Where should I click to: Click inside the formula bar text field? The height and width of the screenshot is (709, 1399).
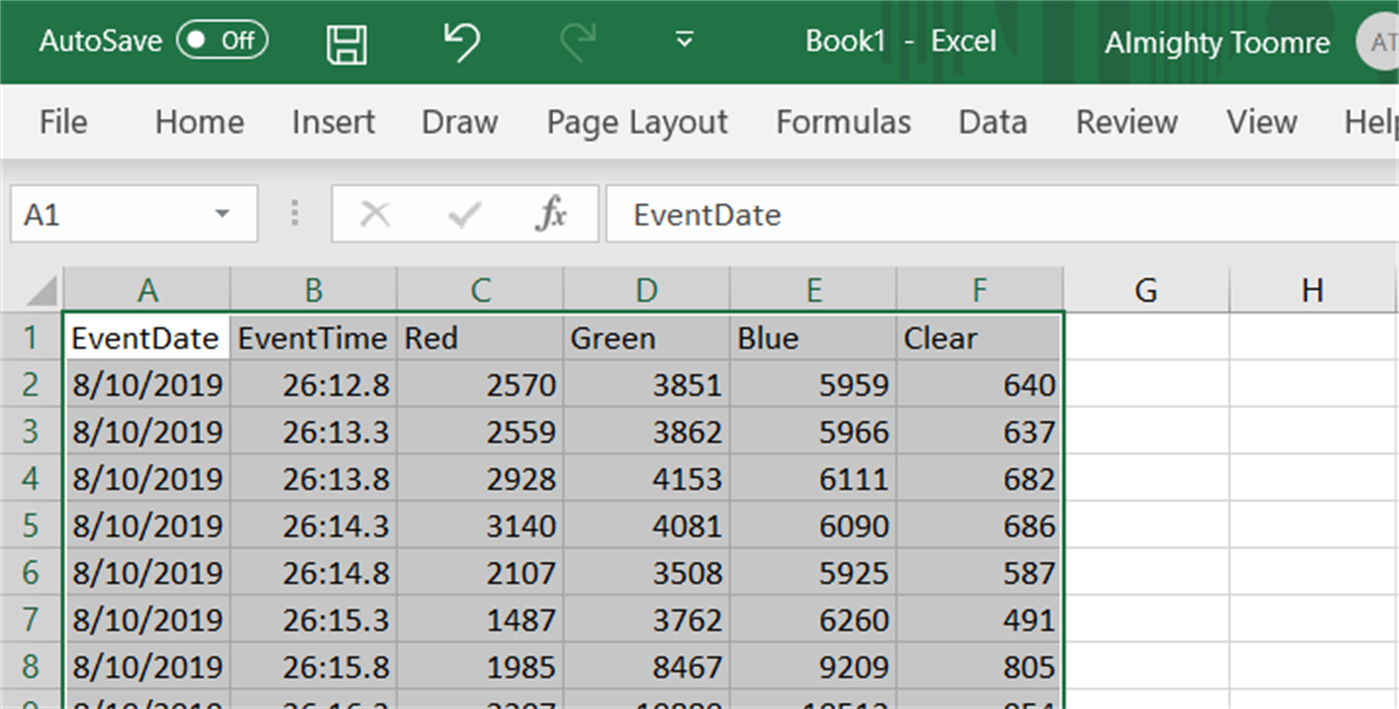tap(1000, 214)
